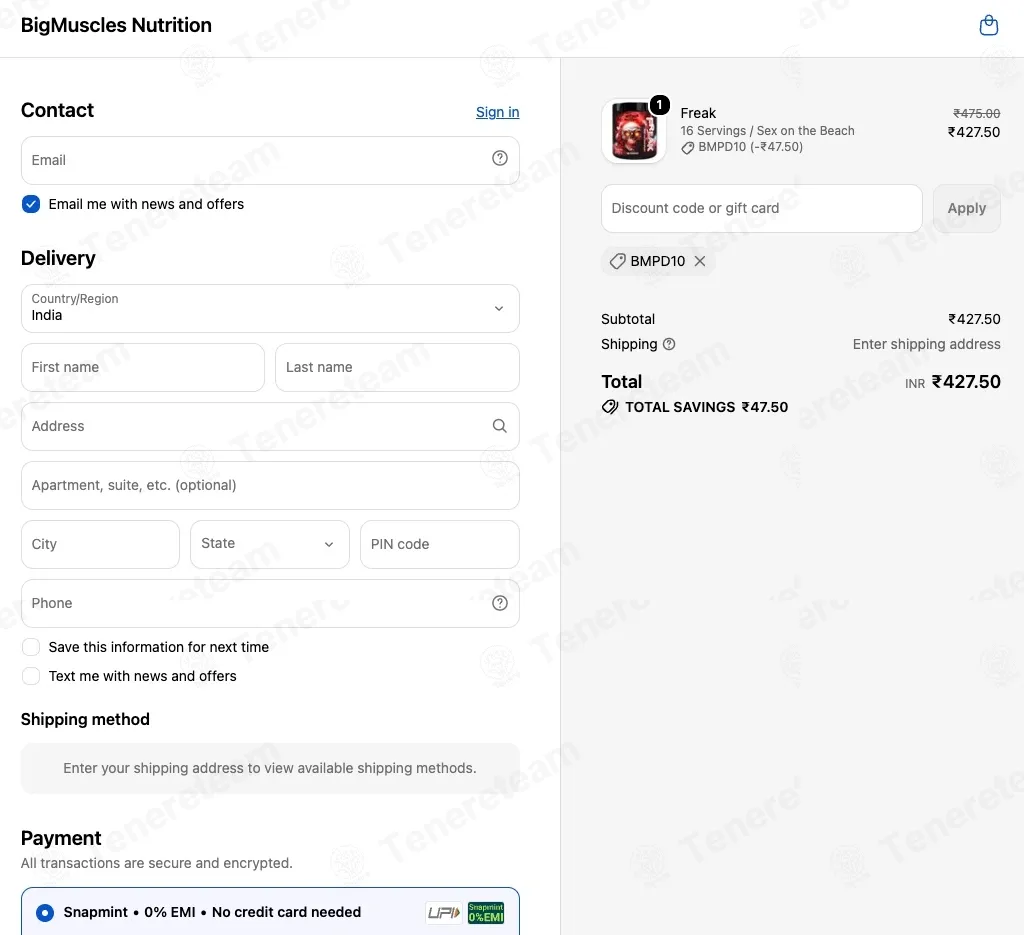The image size is (1024, 935).
Task: Focus the Email input field
Action: [270, 160]
